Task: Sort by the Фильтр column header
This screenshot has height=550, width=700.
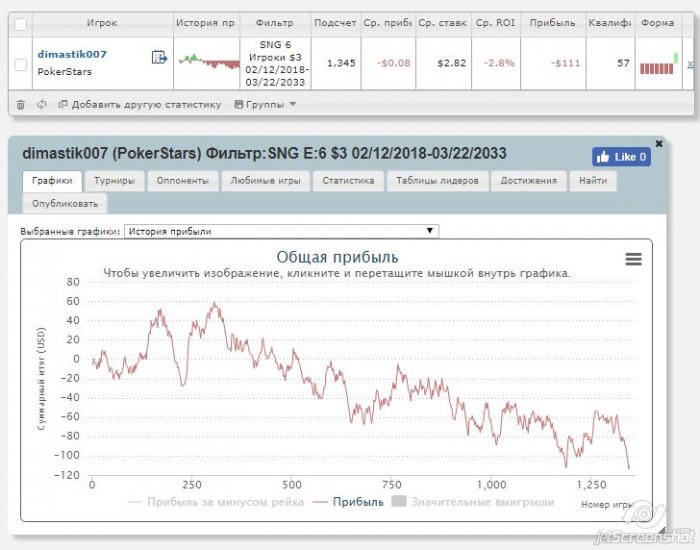Action: tap(275, 23)
